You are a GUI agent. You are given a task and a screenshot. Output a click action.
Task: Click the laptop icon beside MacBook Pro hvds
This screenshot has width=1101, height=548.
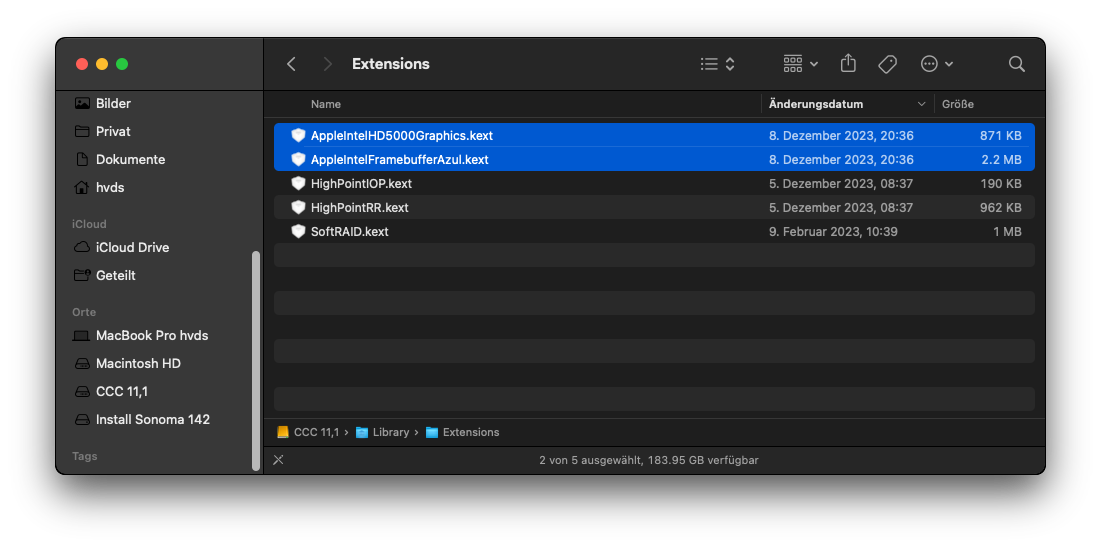[x=82, y=336]
